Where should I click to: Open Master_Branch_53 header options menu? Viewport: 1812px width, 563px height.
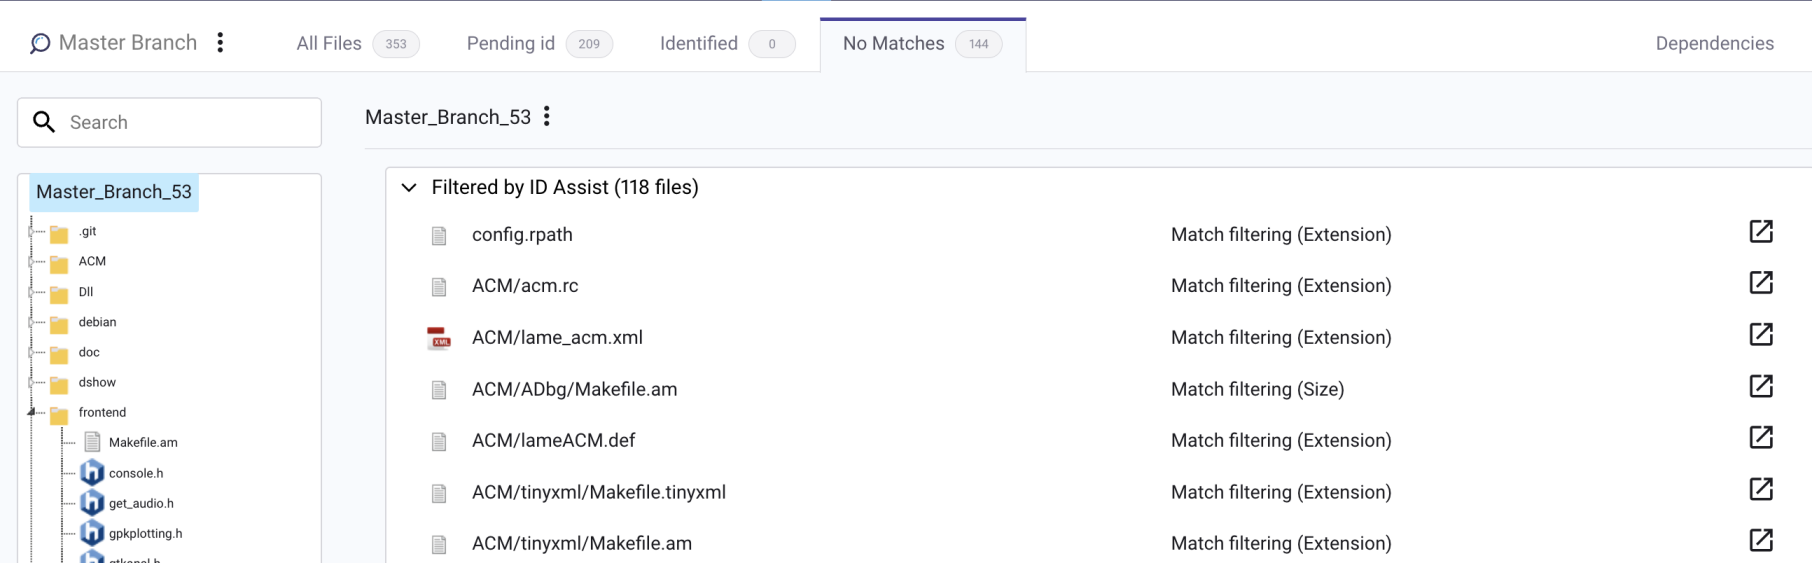[x=547, y=116]
